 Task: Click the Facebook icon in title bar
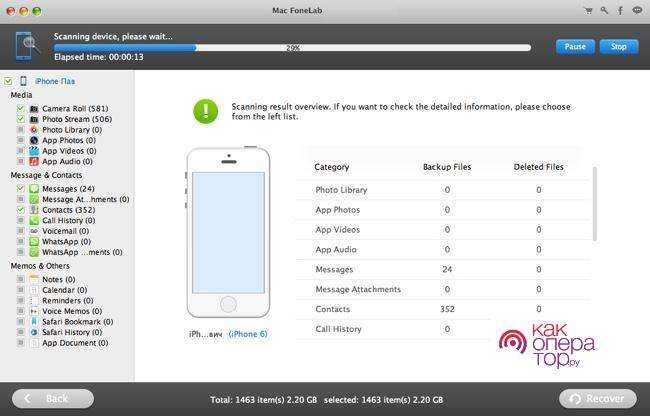pyautogui.click(x=620, y=11)
